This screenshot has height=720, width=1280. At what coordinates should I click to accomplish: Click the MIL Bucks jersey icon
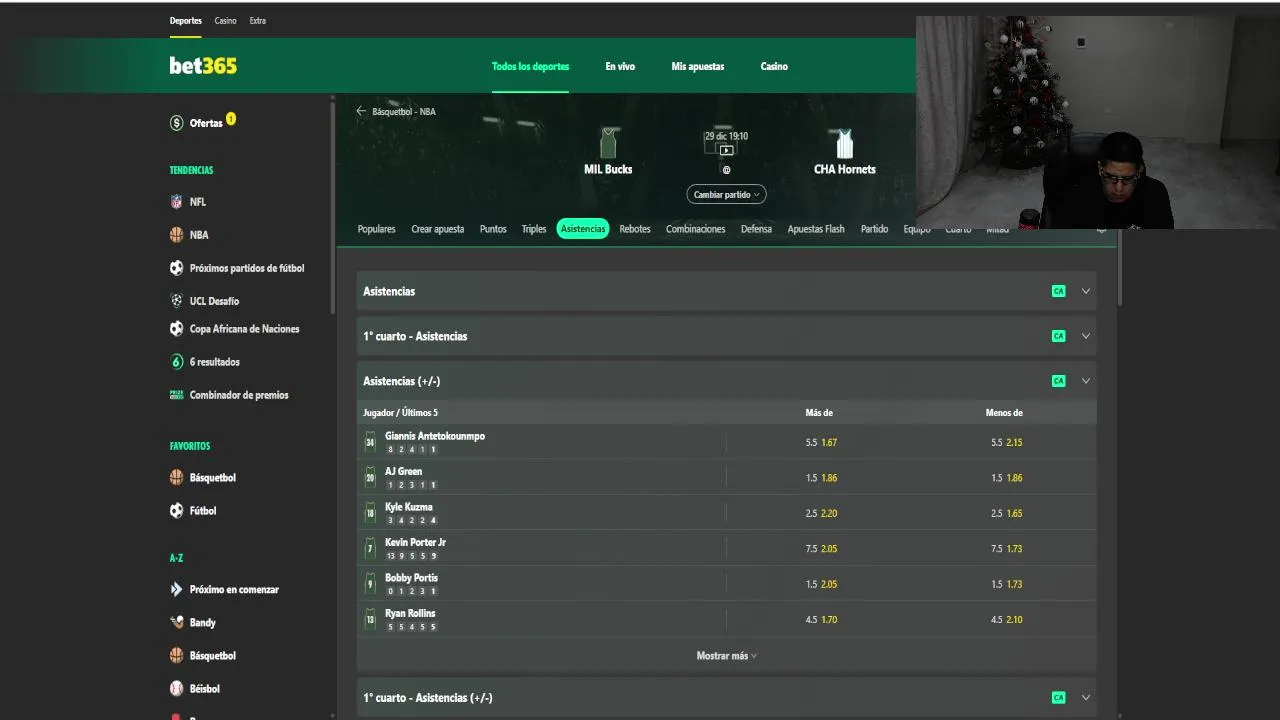tap(608, 143)
